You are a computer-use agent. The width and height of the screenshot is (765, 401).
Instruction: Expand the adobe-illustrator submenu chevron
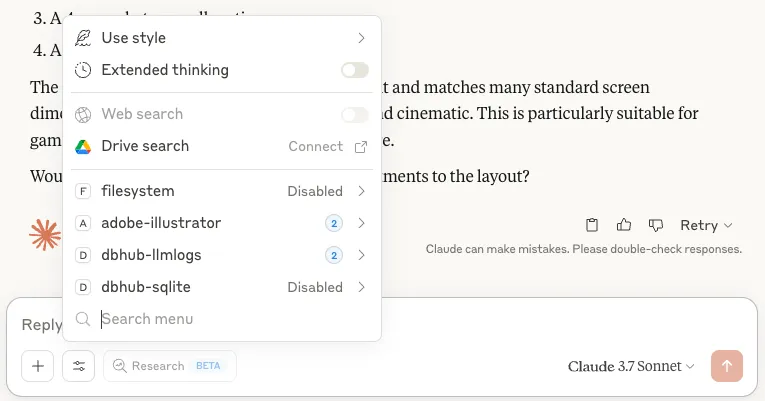[361, 223]
